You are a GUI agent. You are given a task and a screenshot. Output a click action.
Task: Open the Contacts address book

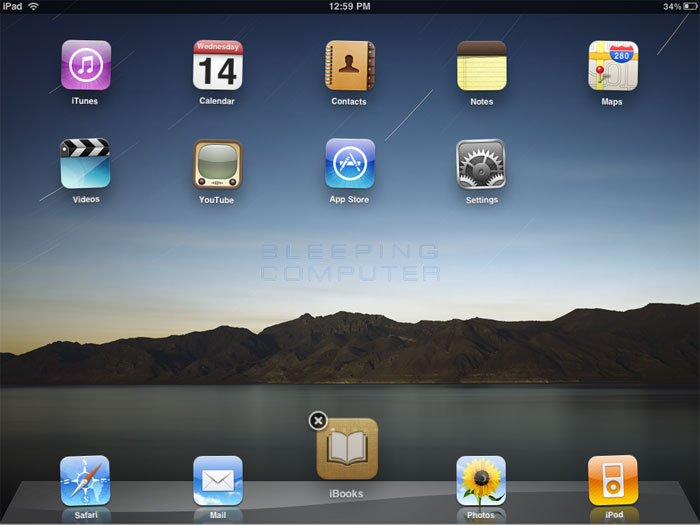pos(349,66)
